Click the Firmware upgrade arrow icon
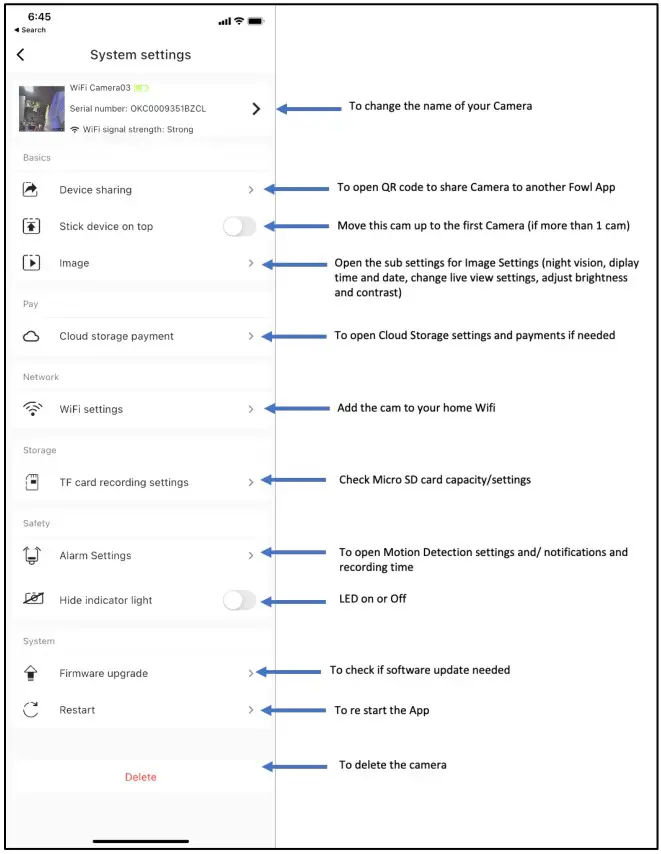 tap(31, 673)
